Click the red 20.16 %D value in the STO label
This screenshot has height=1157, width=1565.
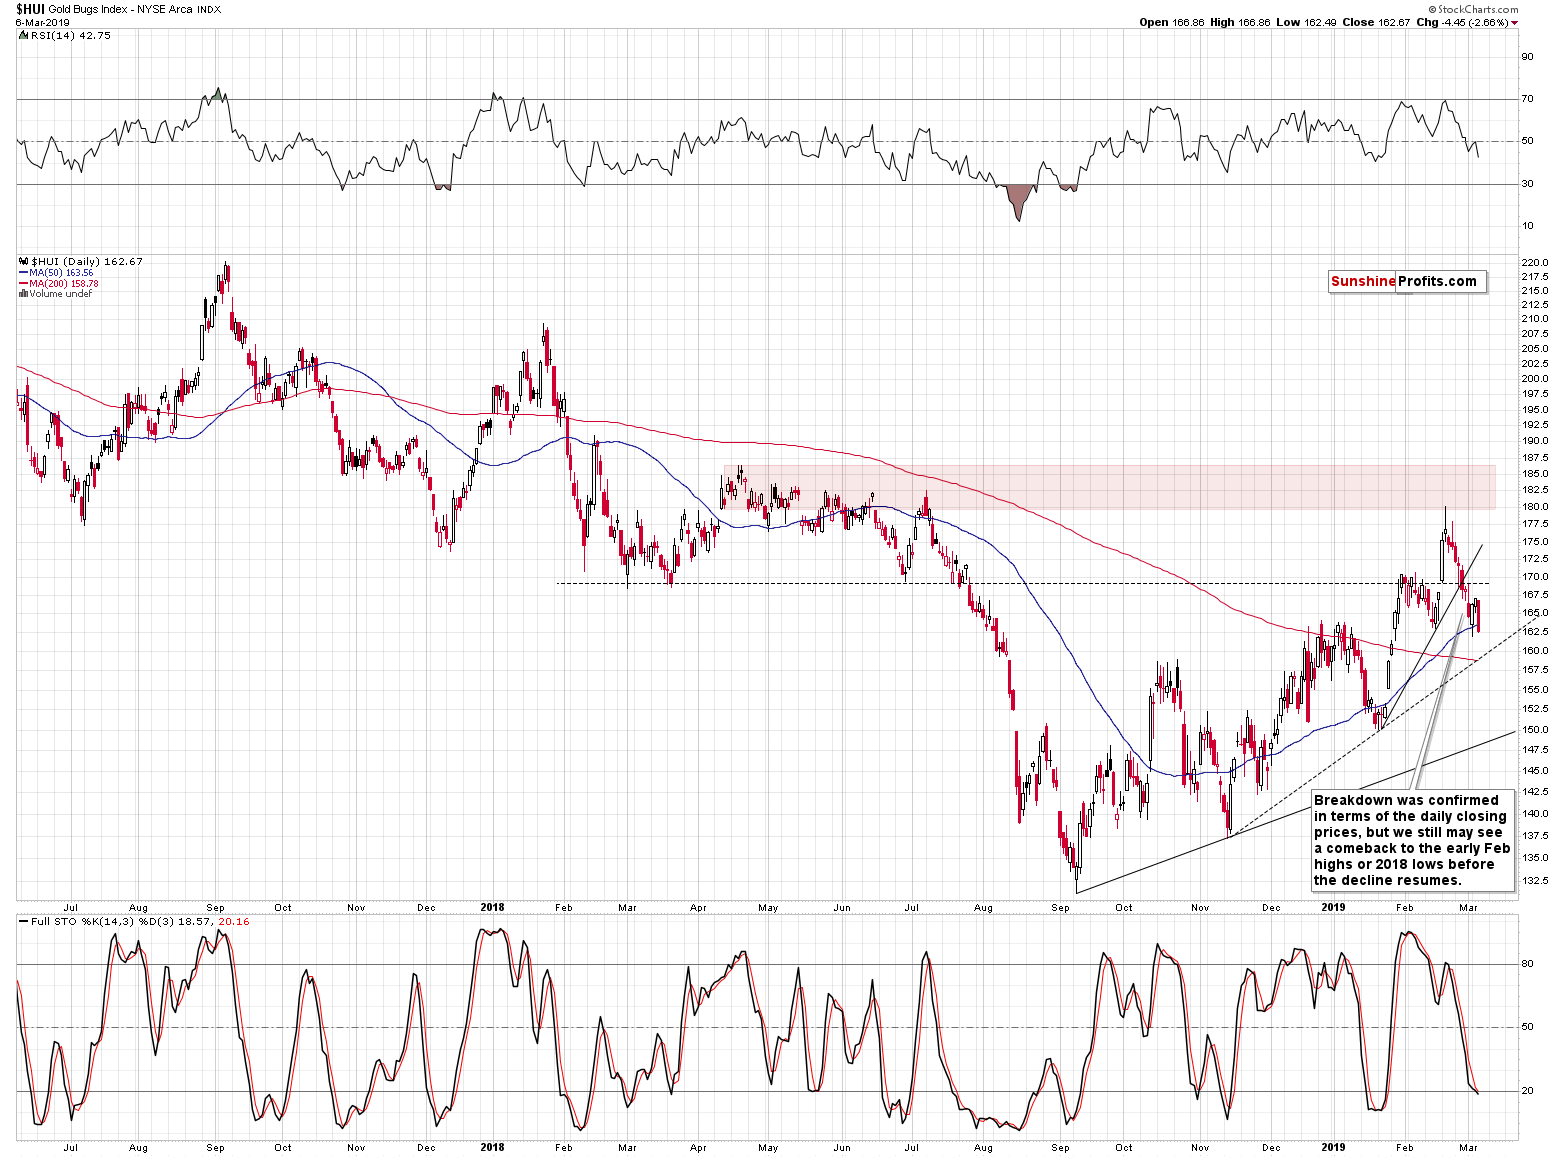coord(234,921)
